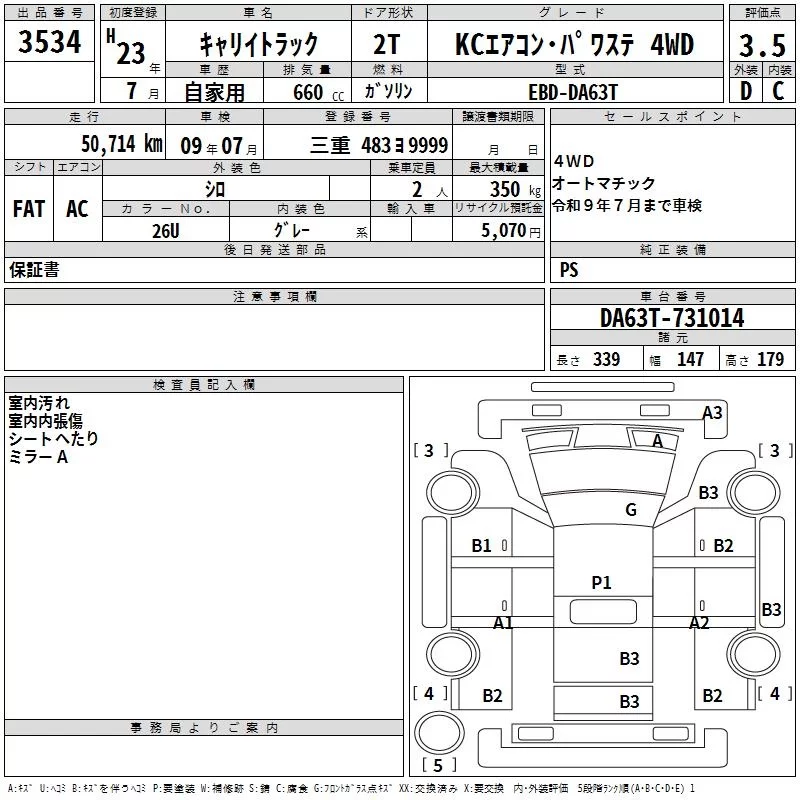This screenshot has height=800, width=800.
Task: Select the first registration year H23
Action: [x=127, y=47]
